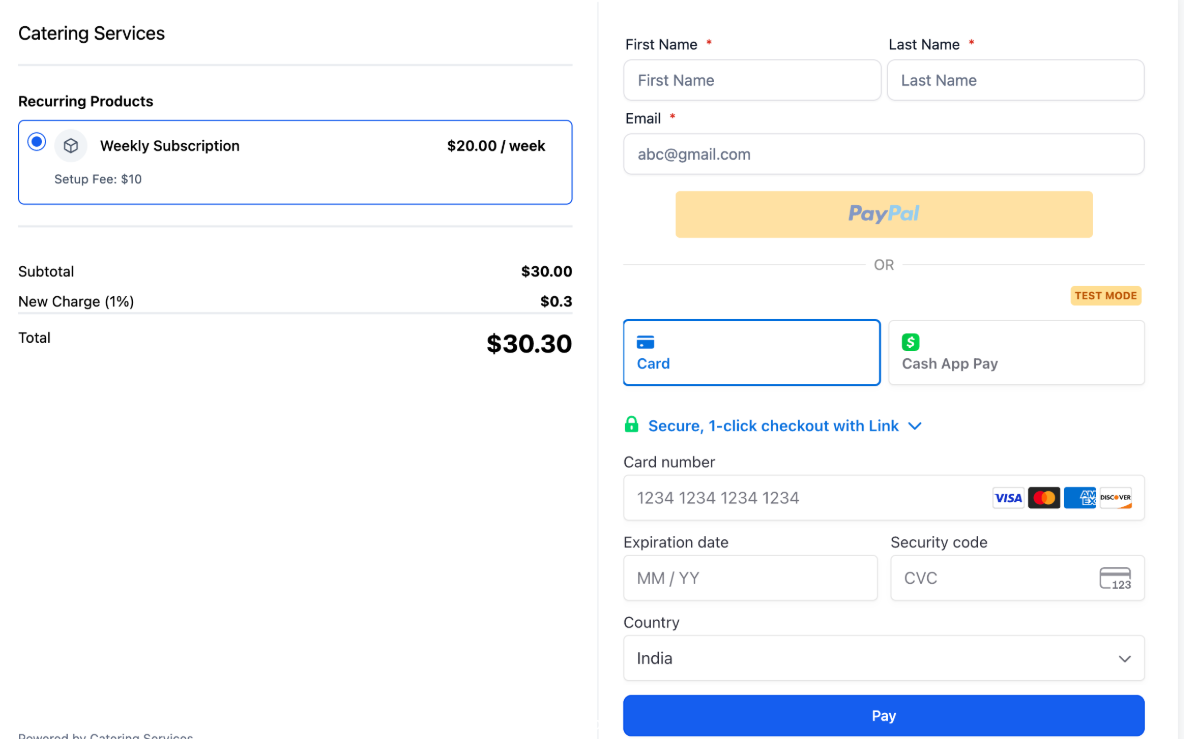Click the Mastercard logo icon
This screenshot has width=1184, height=739.
[1044, 498]
